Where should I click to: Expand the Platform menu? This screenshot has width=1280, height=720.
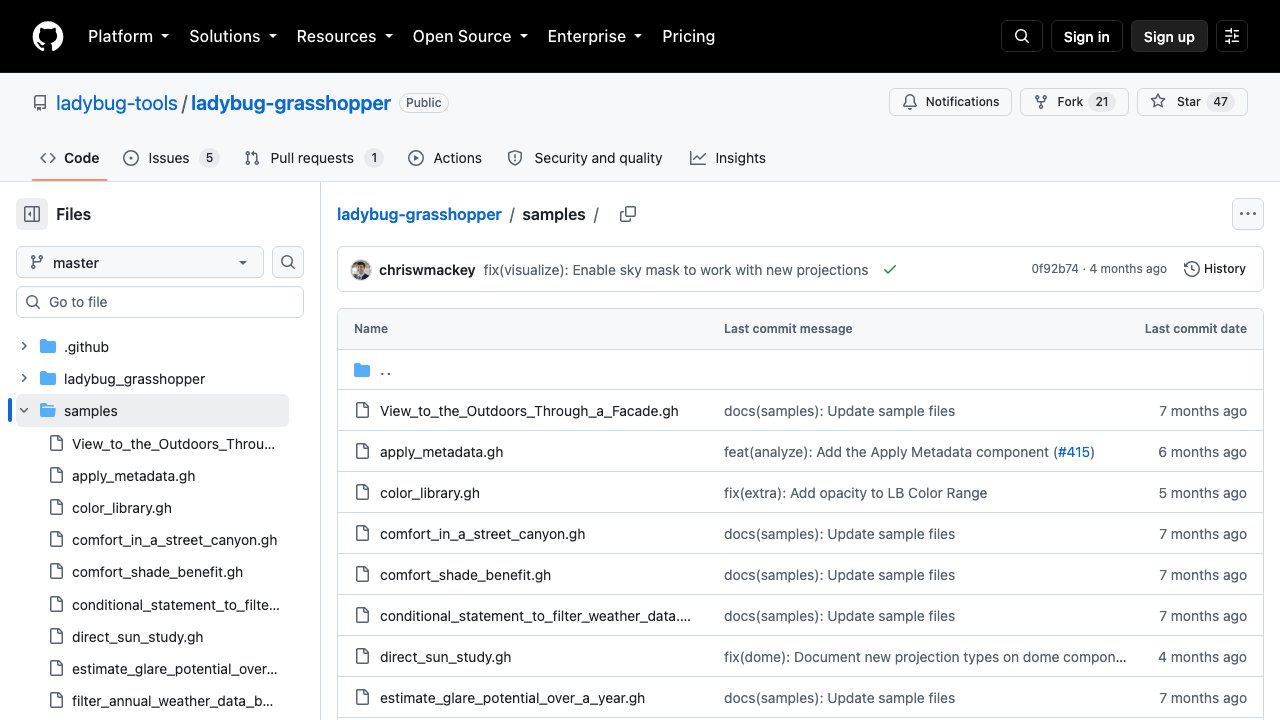coord(128,37)
